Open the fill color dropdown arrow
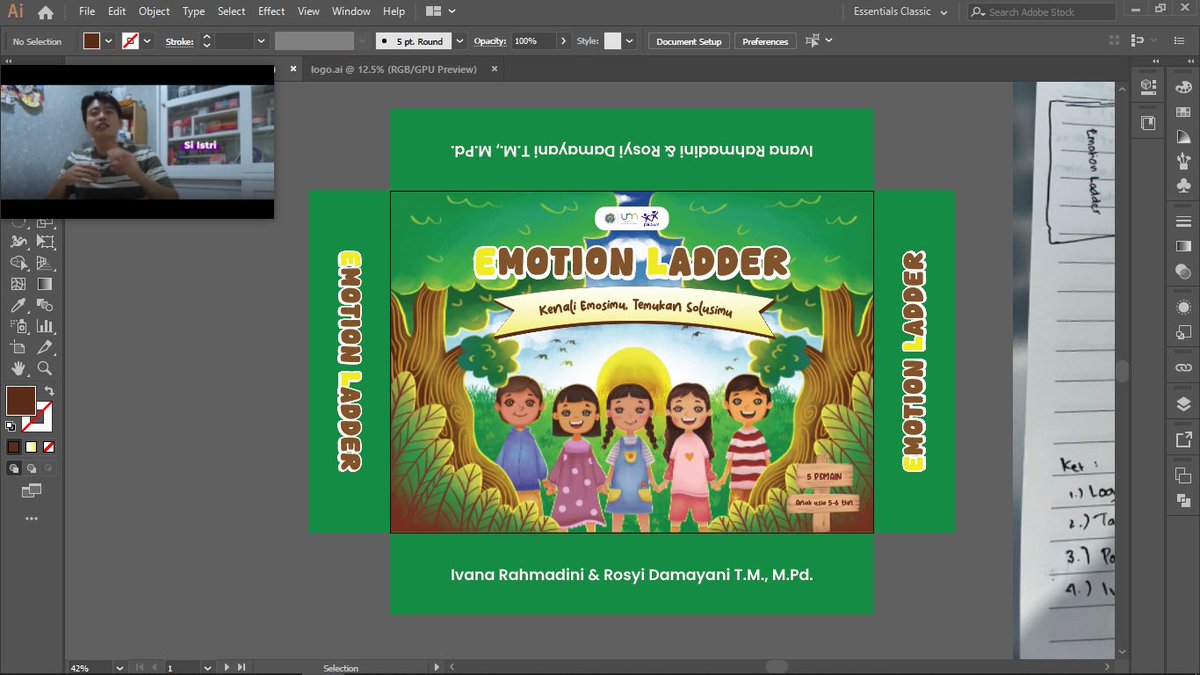The width and height of the screenshot is (1200, 675). pos(108,41)
